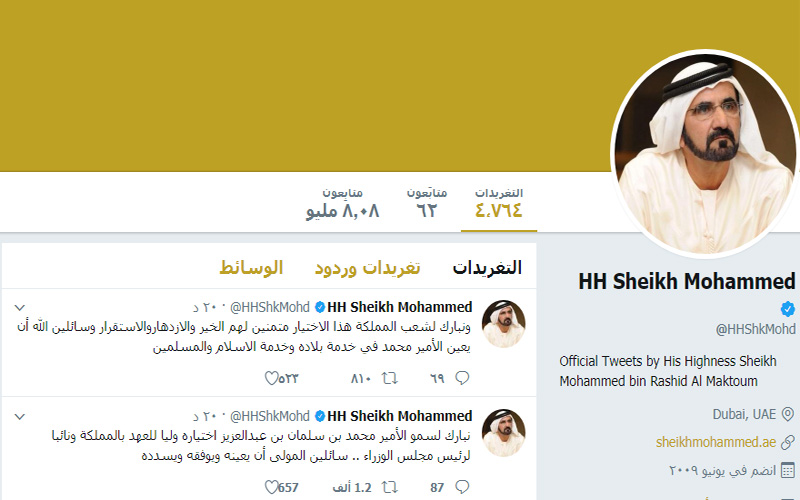Like the first tweet via heart icon

pyautogui.click(x=271, y=378)
